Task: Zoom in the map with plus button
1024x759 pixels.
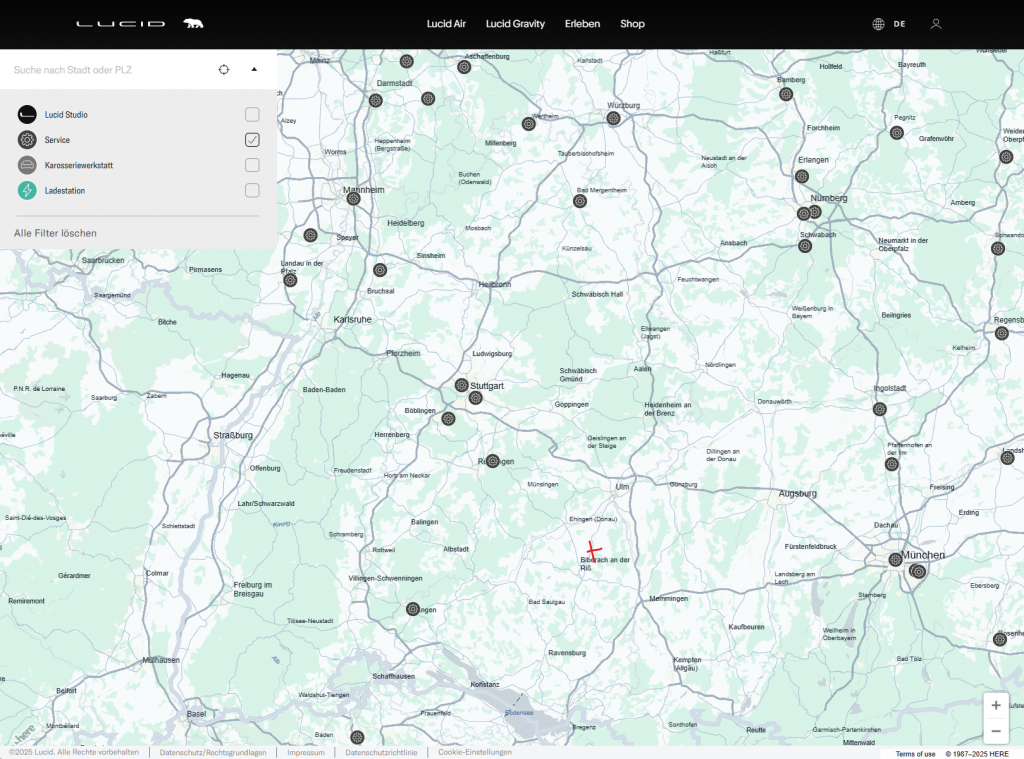Action: point(996,705)
